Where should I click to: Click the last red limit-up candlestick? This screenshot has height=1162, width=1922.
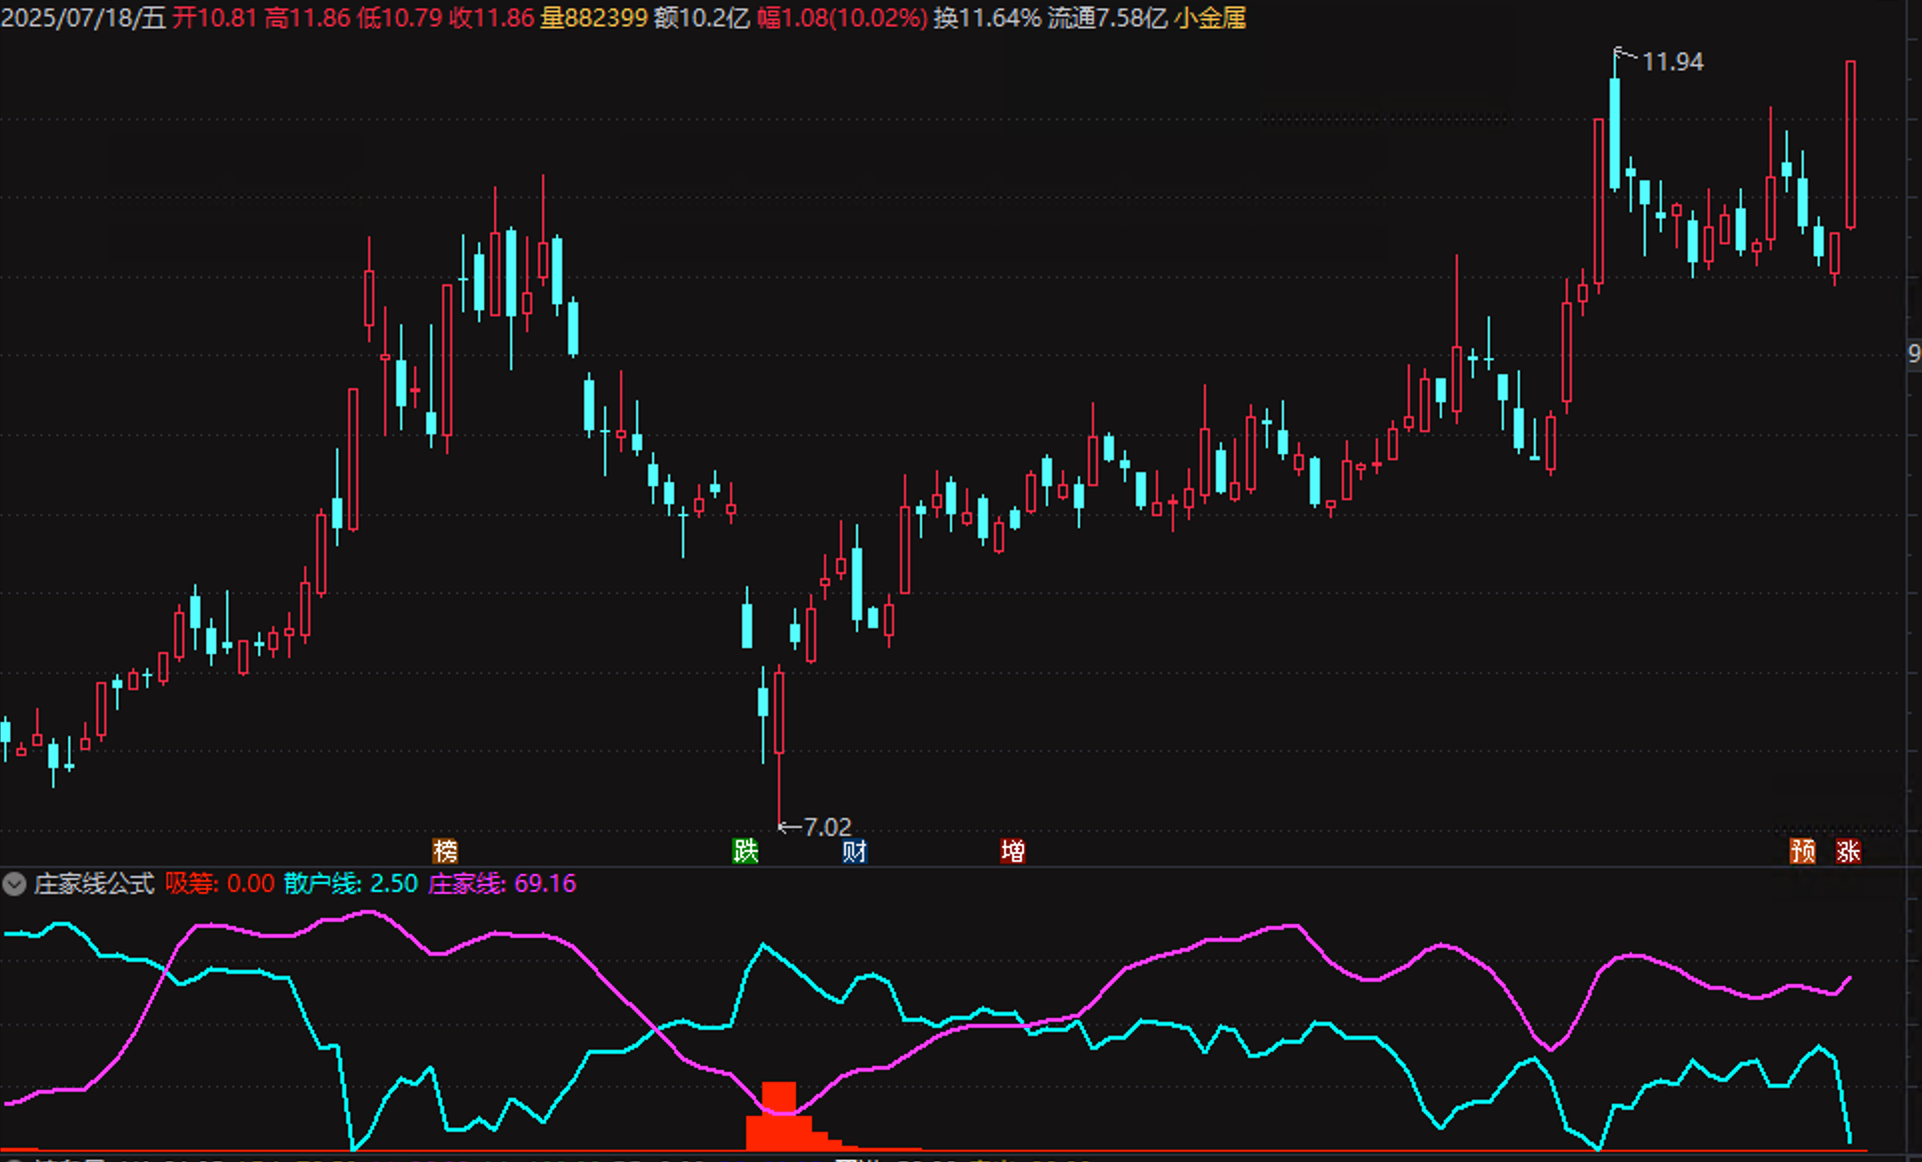[1851, 145]
